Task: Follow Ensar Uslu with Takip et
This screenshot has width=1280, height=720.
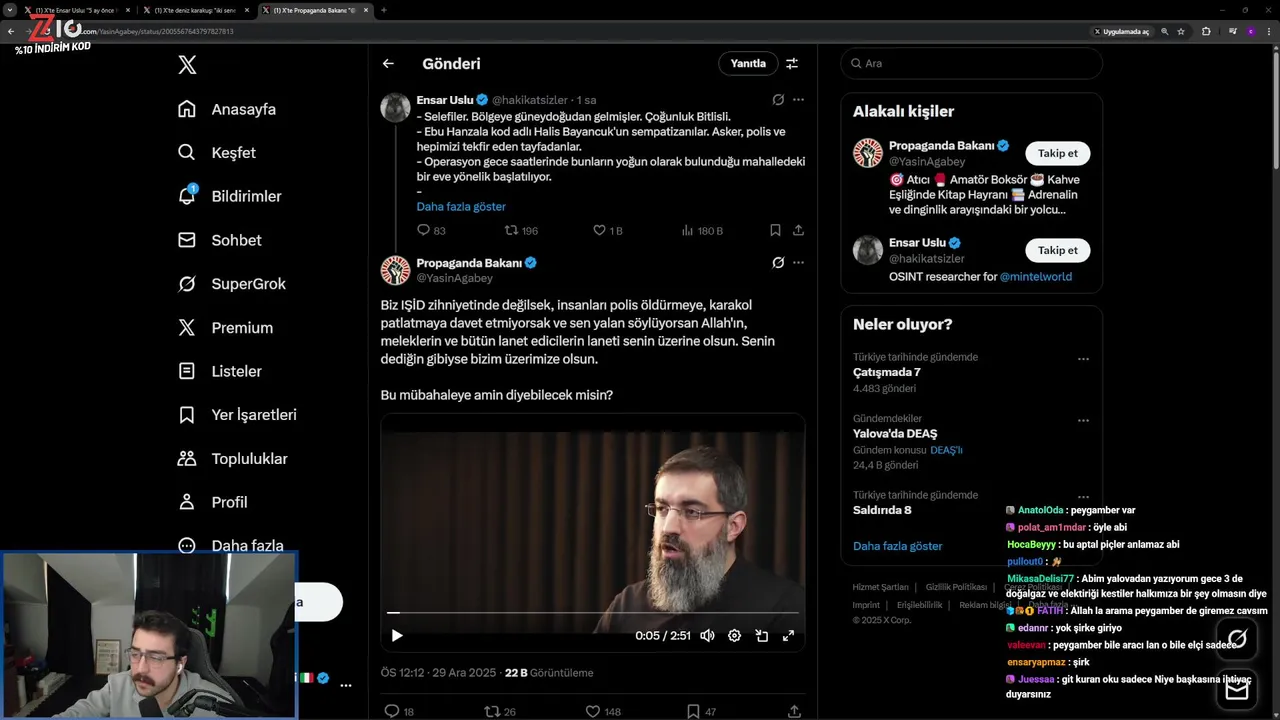Action: (1057, 250)
